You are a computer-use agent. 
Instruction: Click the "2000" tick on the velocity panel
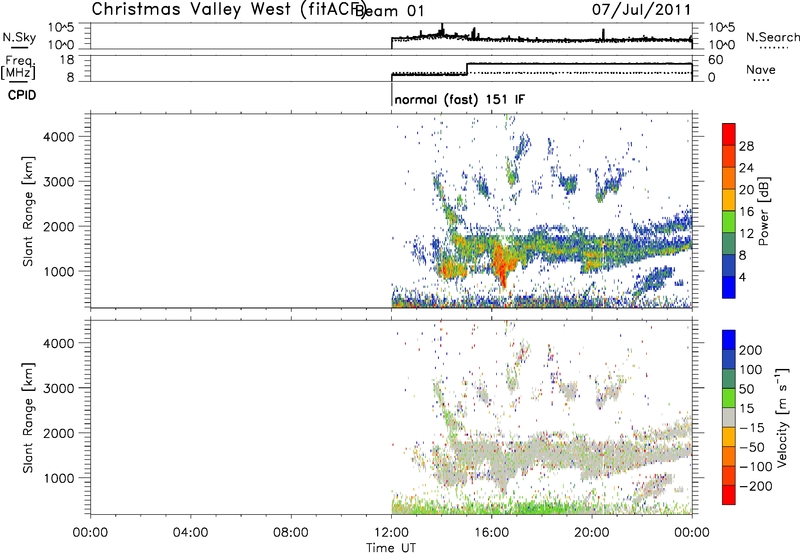59,433
